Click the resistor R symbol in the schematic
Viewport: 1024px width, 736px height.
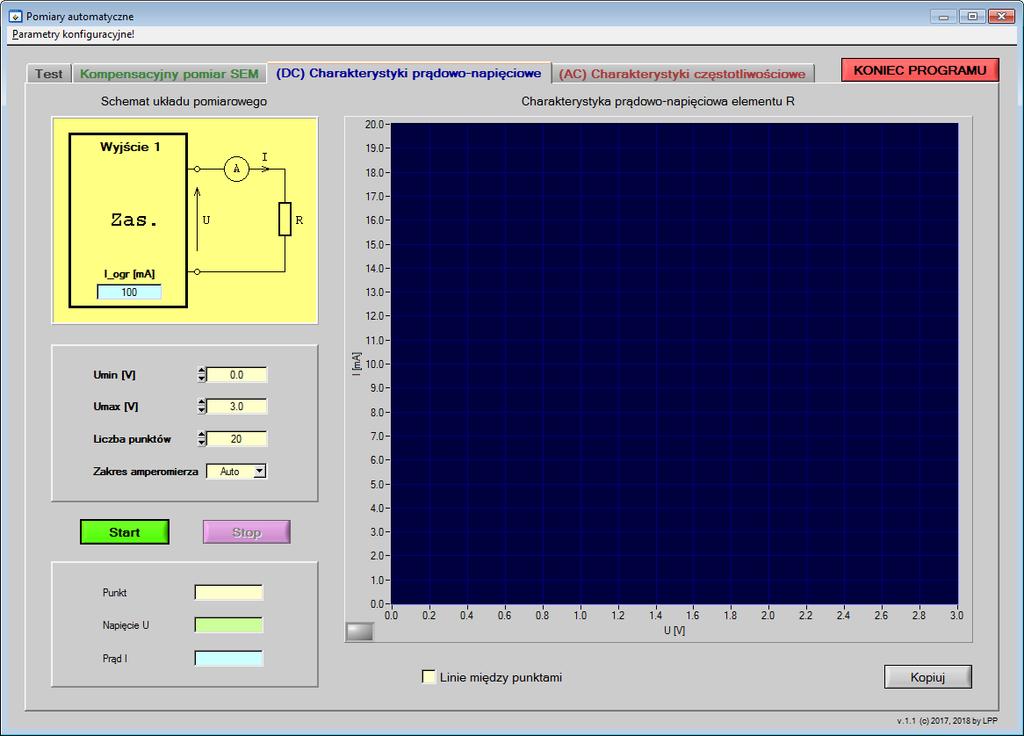[x=285, y=219]
